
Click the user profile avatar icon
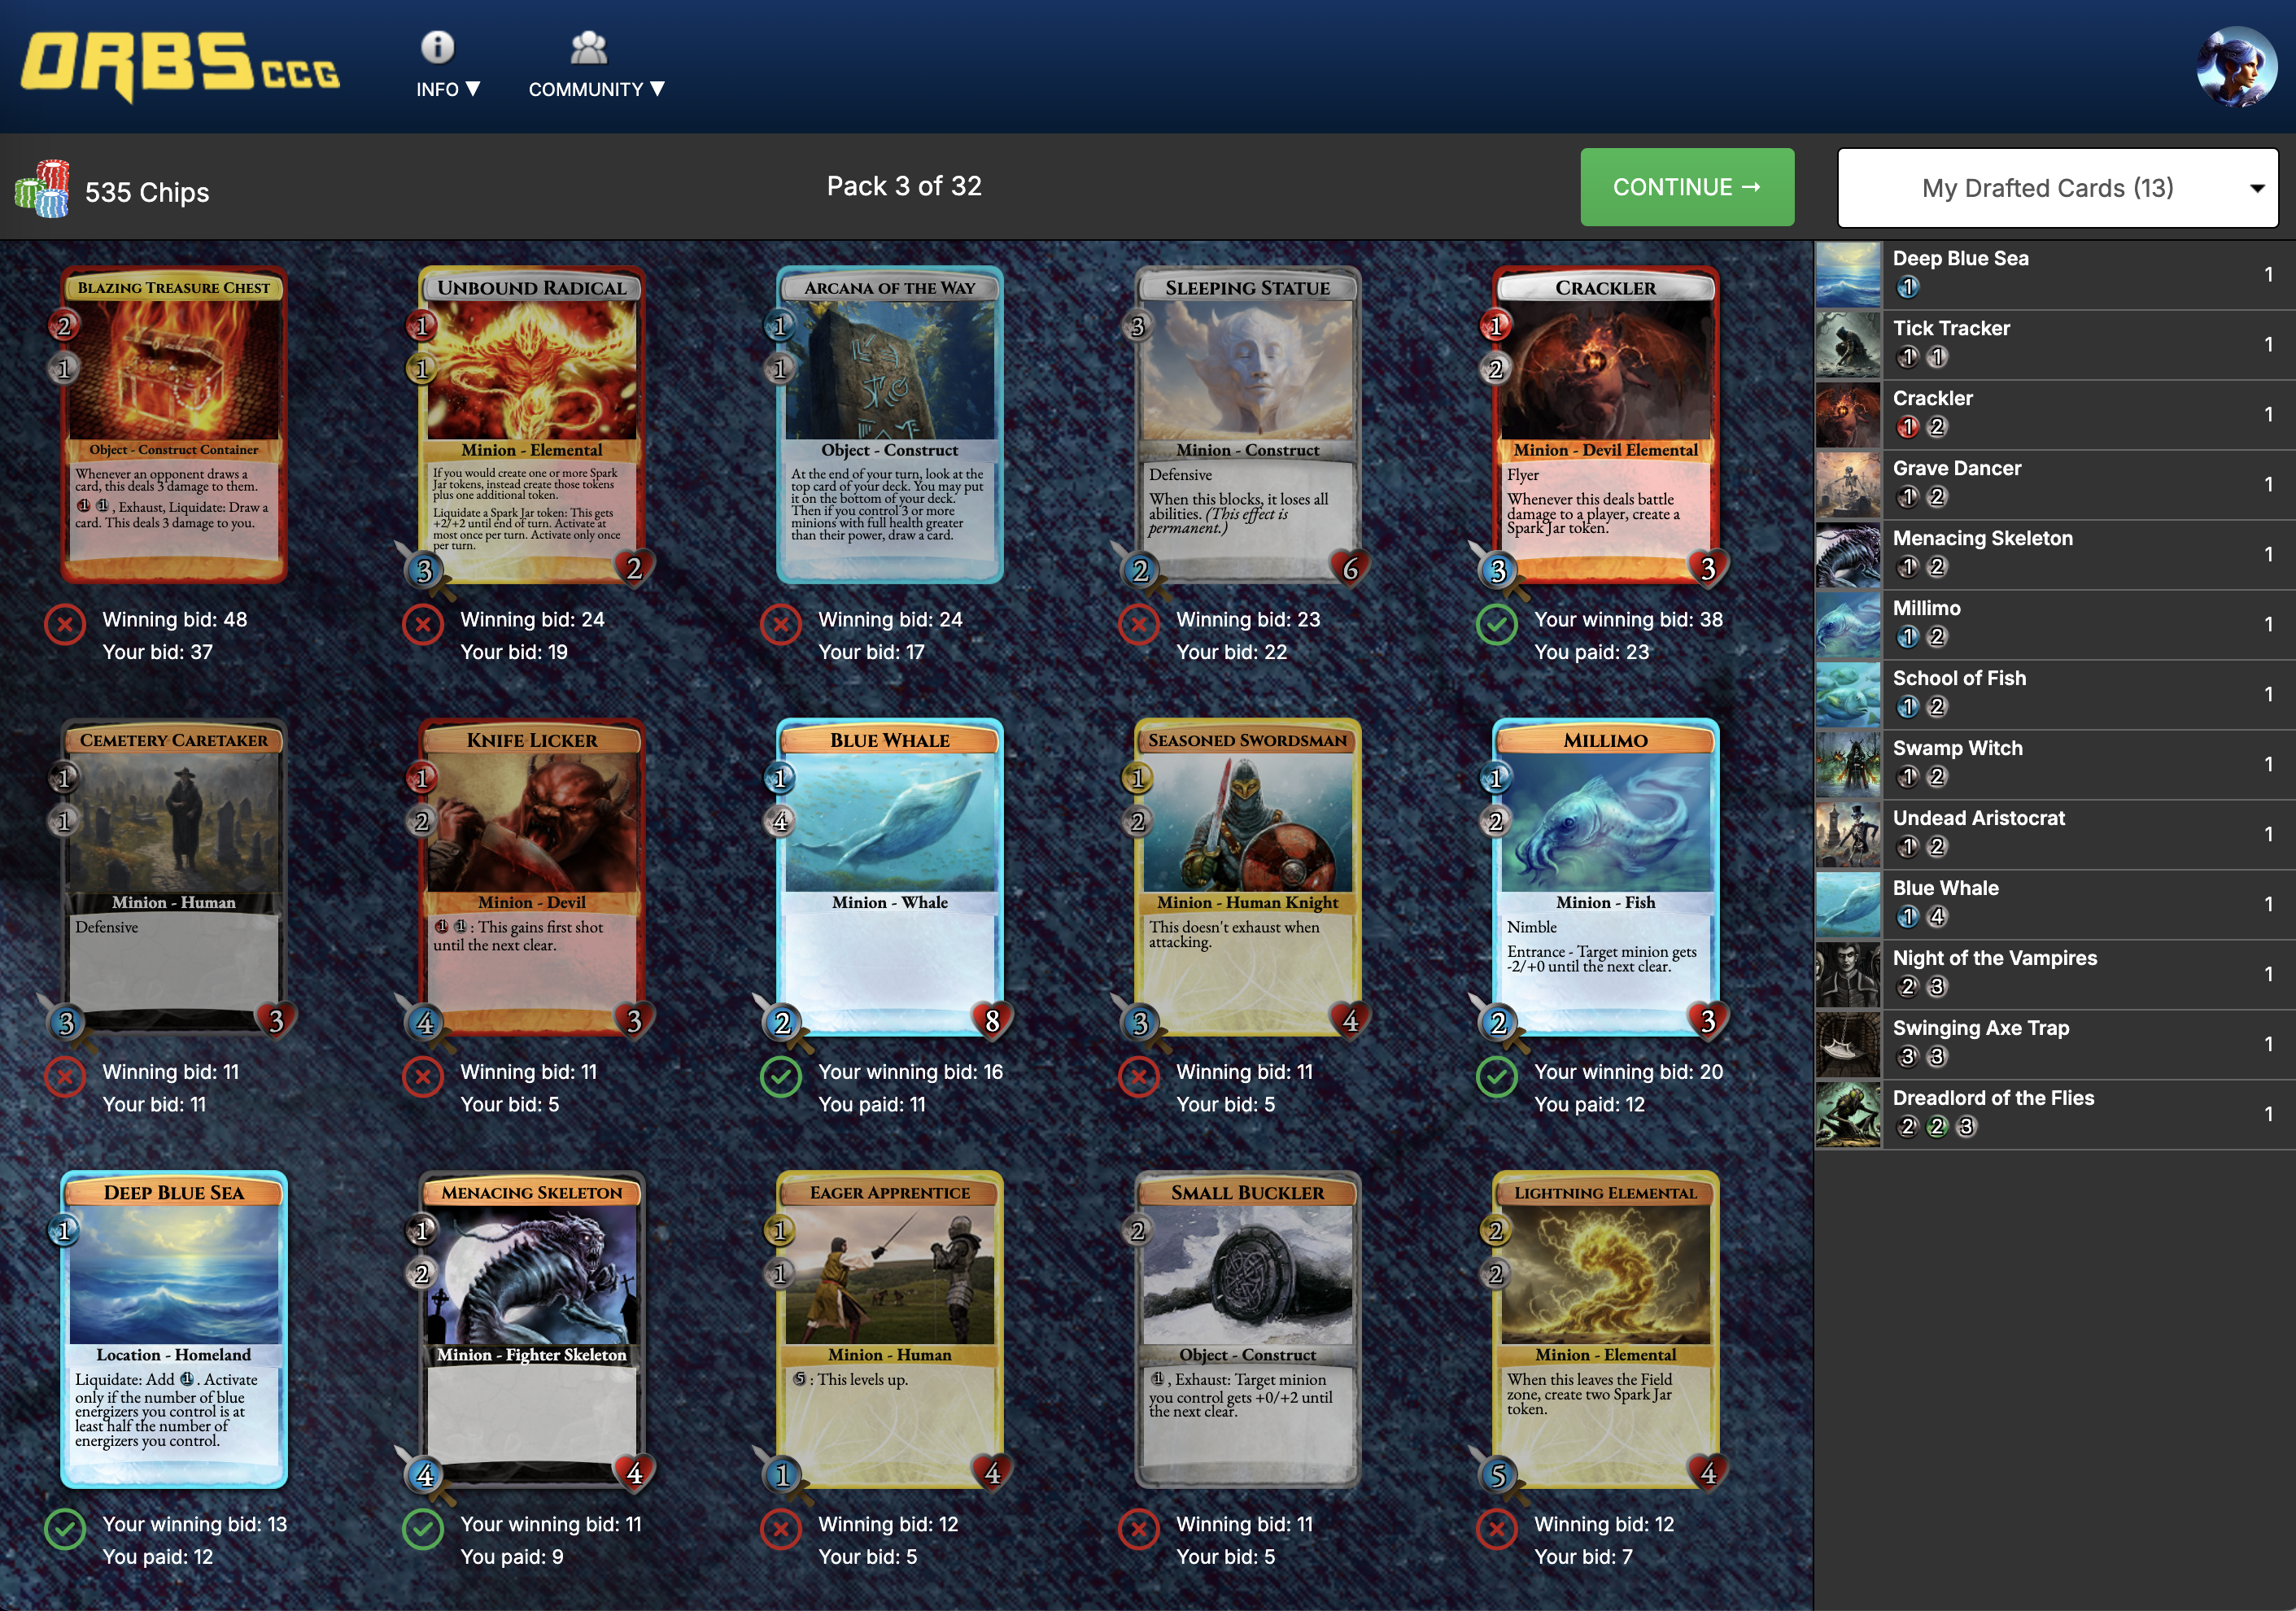click(x=2235, y=67)
